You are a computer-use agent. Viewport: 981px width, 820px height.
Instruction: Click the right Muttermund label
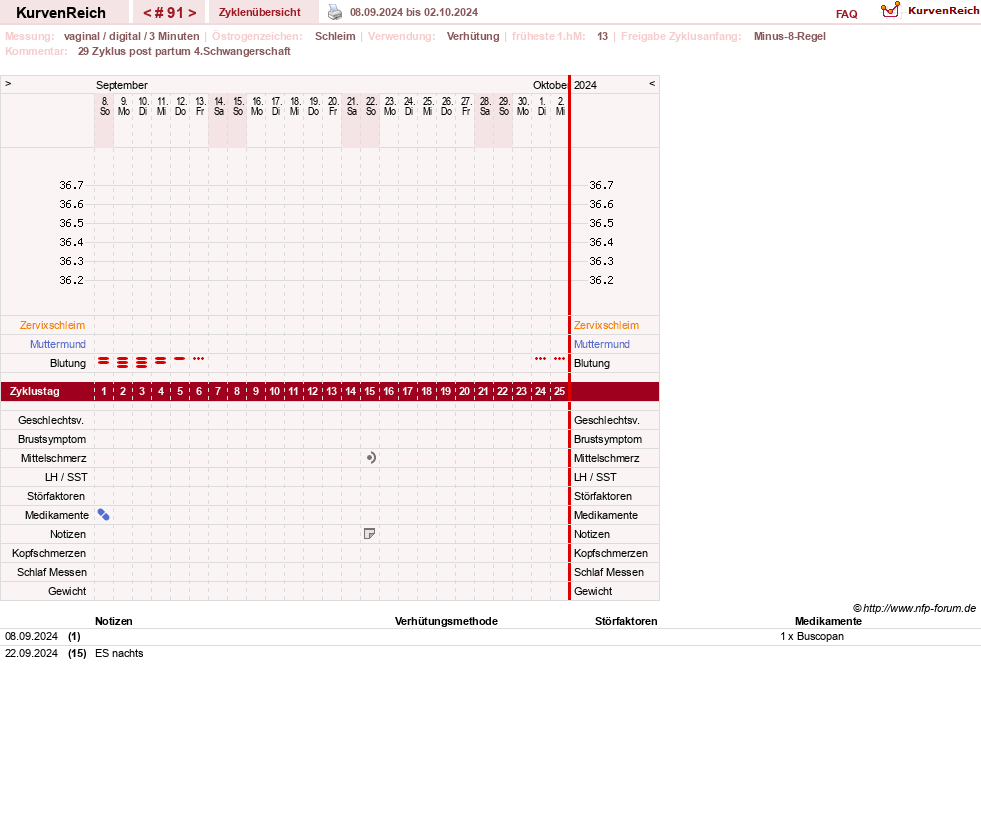pos(602,344)
